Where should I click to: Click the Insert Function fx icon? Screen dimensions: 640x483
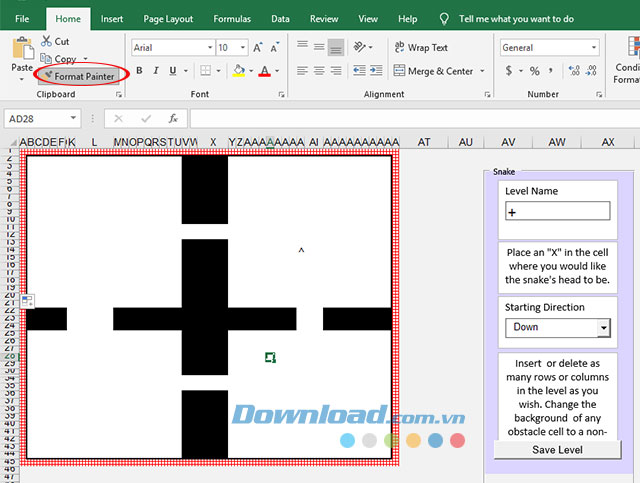pyautogui.click(x=172, y=118)
